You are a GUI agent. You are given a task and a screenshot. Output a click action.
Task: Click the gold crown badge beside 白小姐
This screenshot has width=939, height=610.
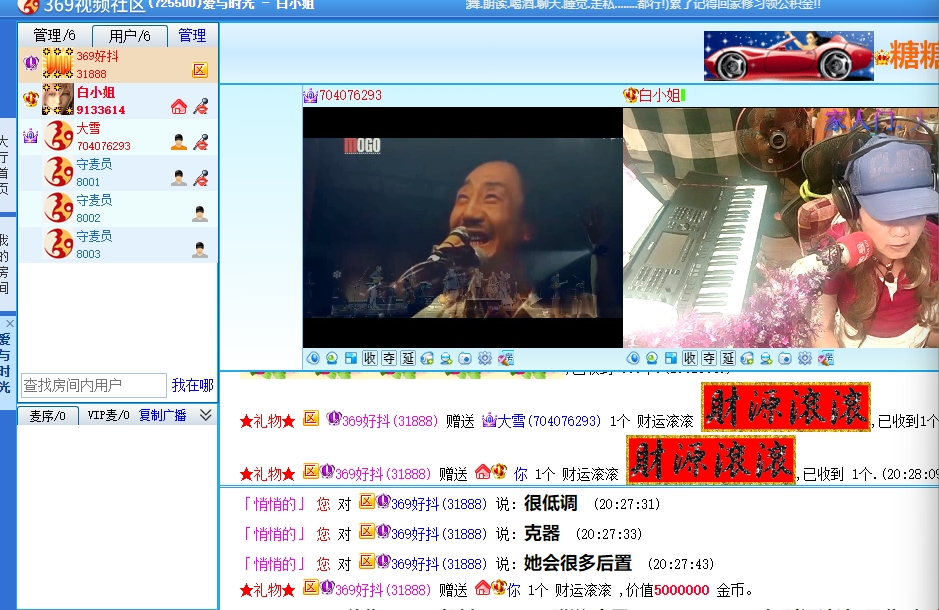[x=31, y=98]
